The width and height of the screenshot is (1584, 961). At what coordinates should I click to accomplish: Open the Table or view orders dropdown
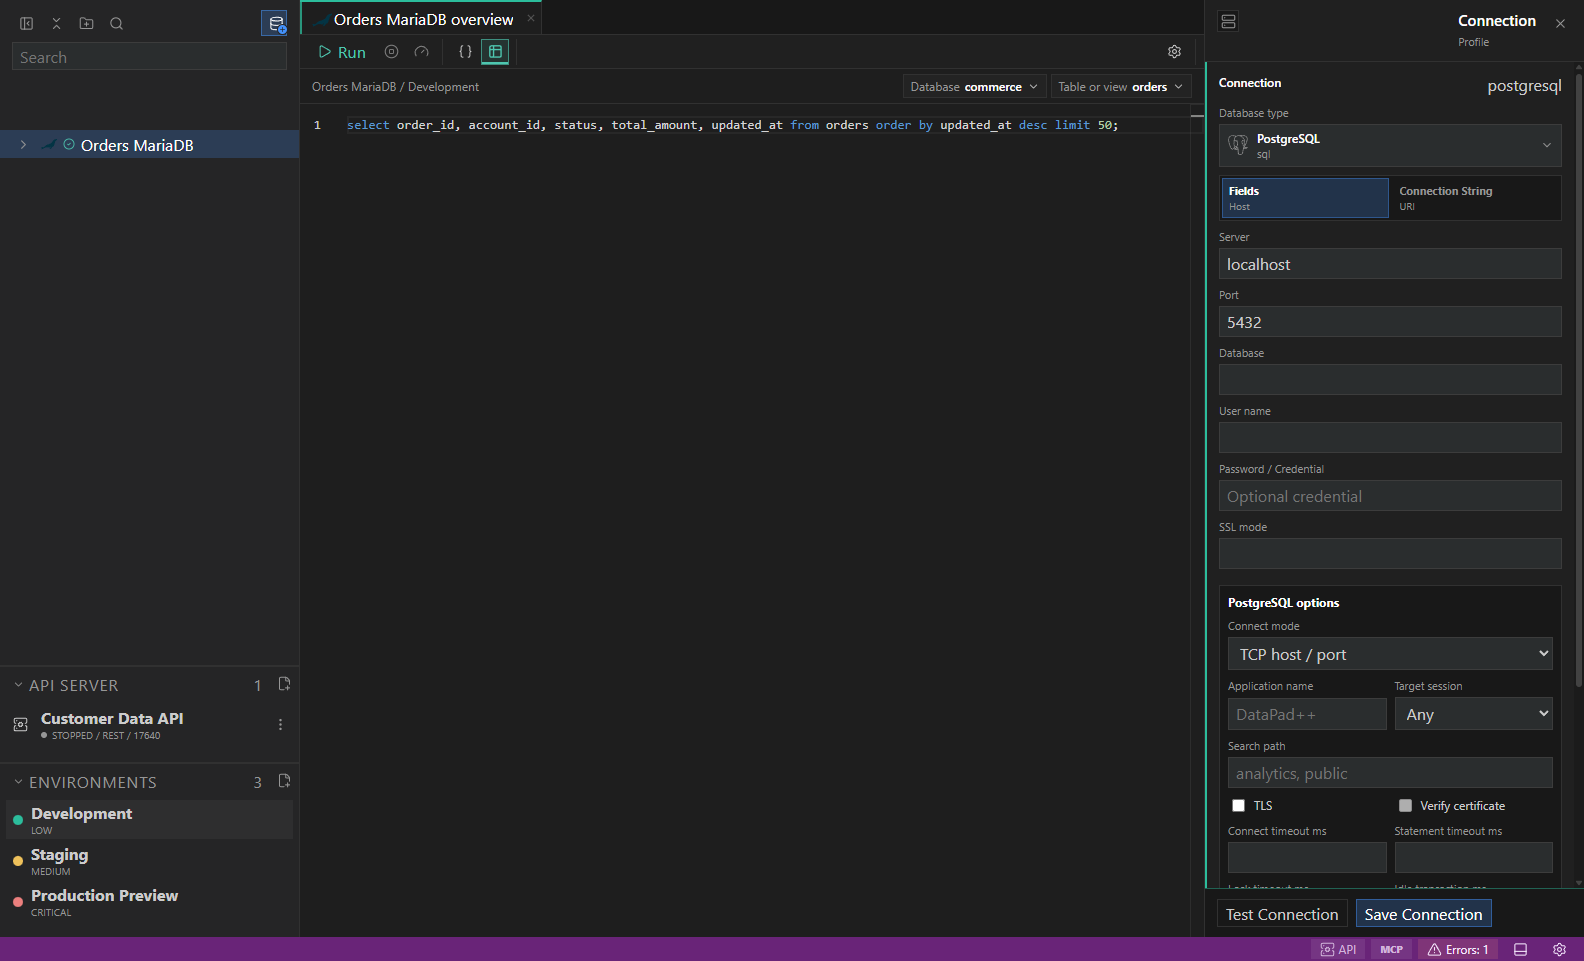click(x=1120, y=87)
